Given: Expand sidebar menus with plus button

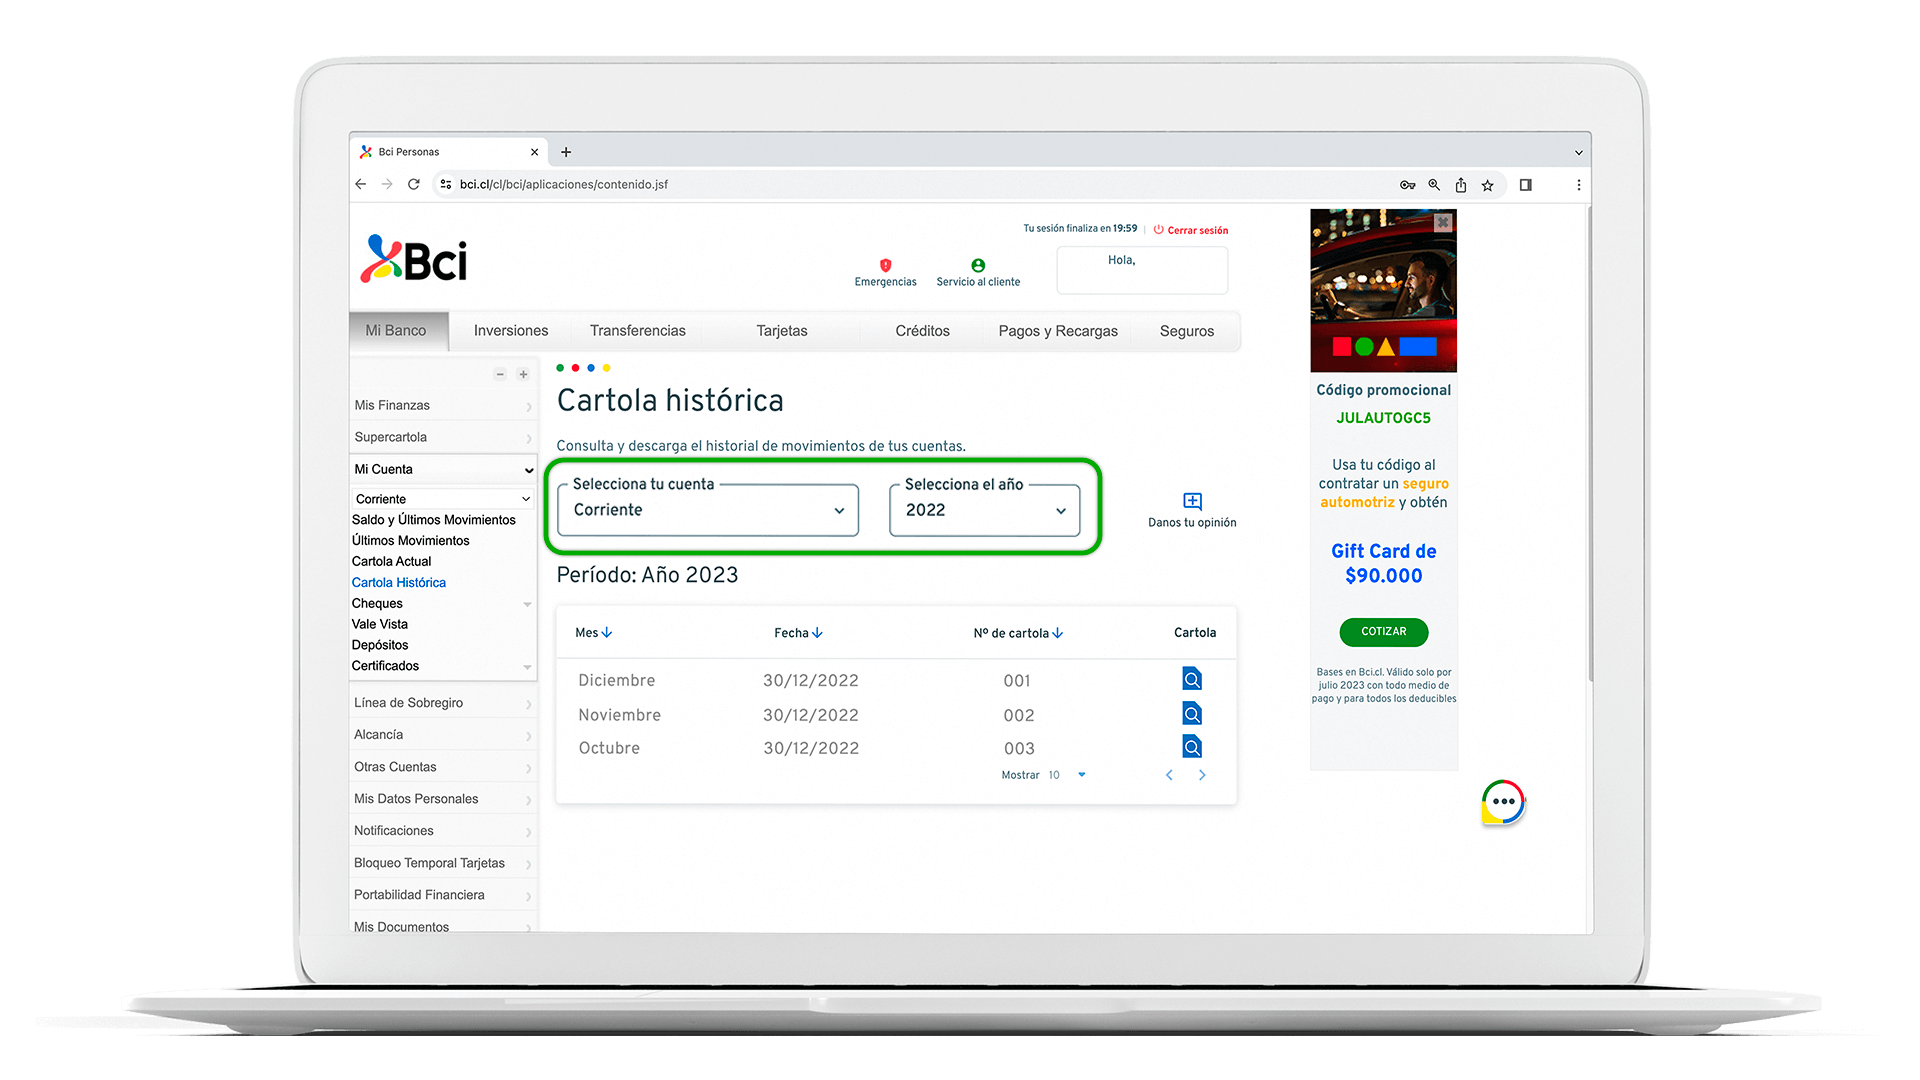Looking at the screenshot, I should pos(523,374).
